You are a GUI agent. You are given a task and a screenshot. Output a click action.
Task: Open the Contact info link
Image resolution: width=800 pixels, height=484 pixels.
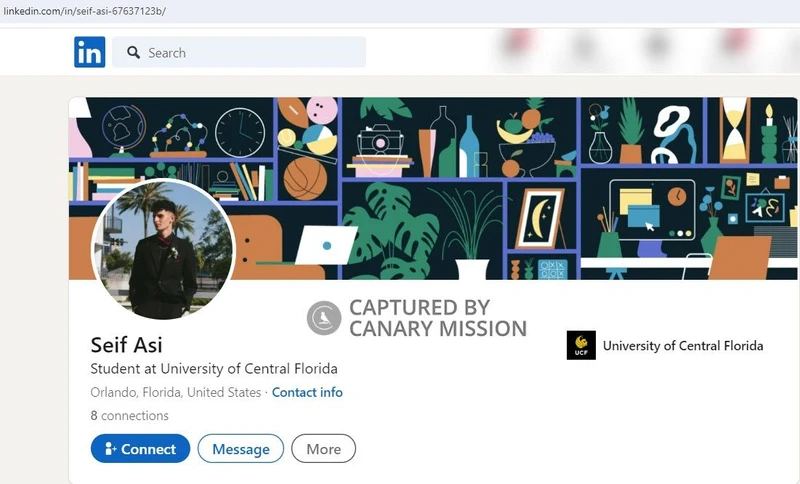tap(307, 392)
